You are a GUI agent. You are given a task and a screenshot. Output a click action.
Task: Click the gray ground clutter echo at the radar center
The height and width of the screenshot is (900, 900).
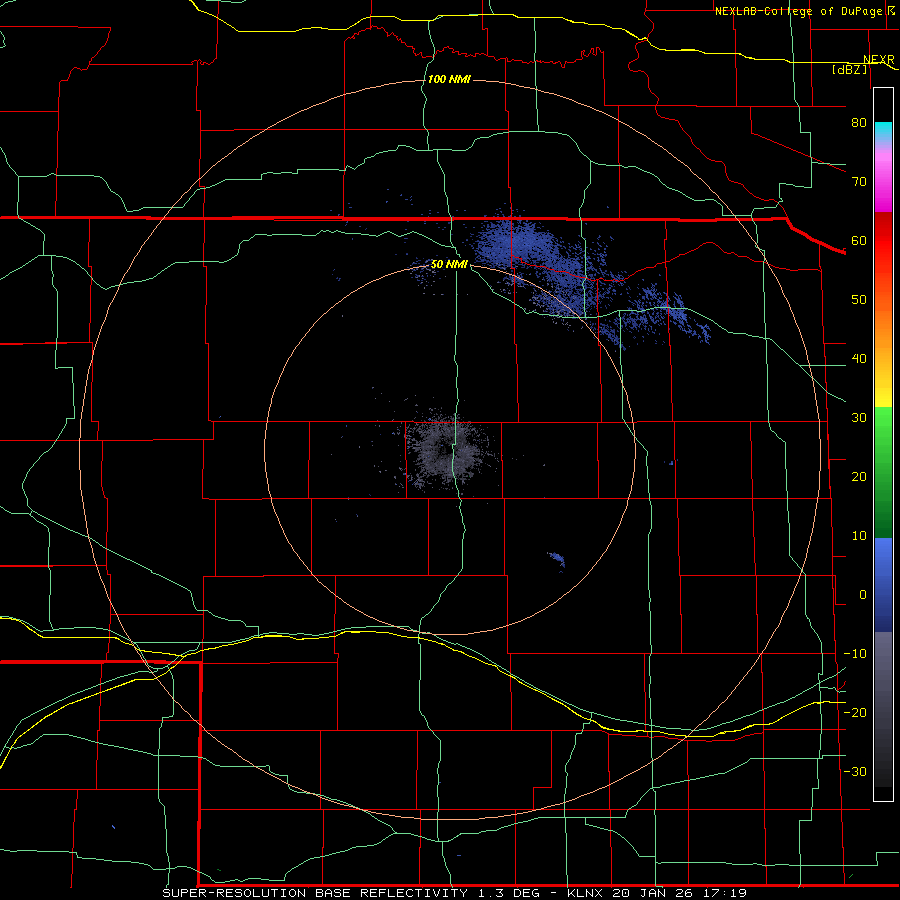click(447, 451)
